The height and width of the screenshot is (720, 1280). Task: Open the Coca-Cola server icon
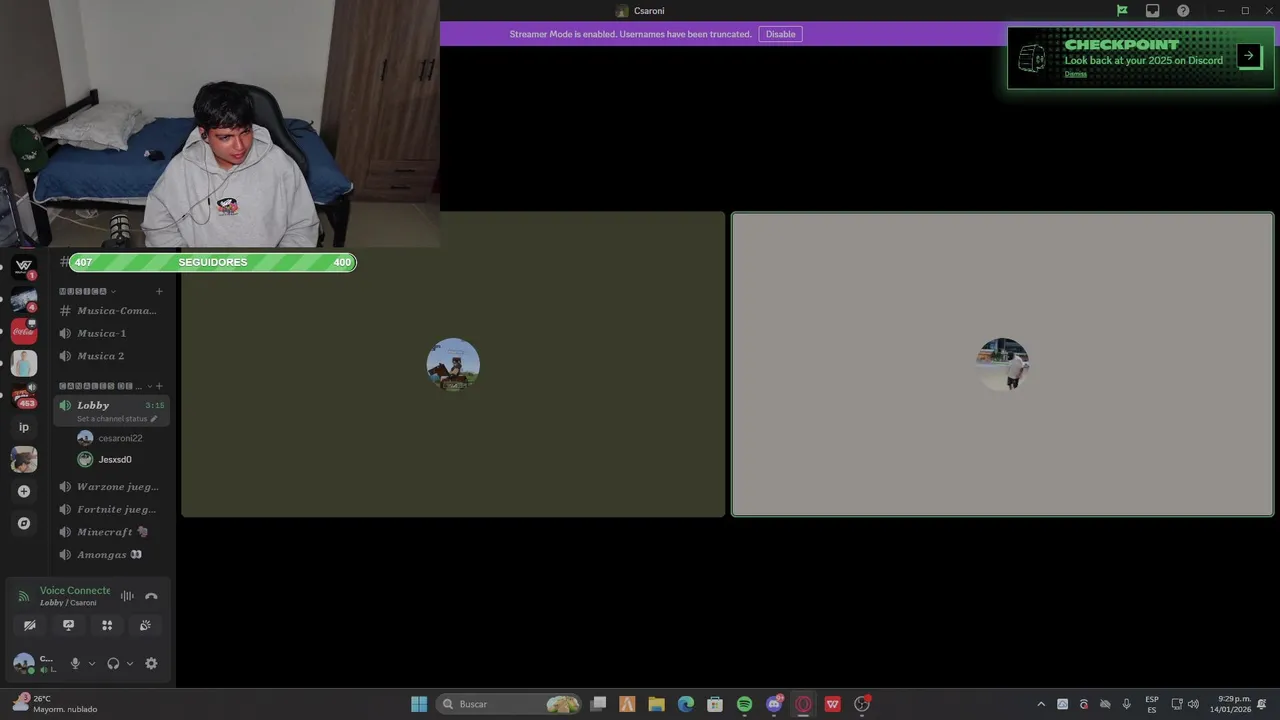coord(24,331)
